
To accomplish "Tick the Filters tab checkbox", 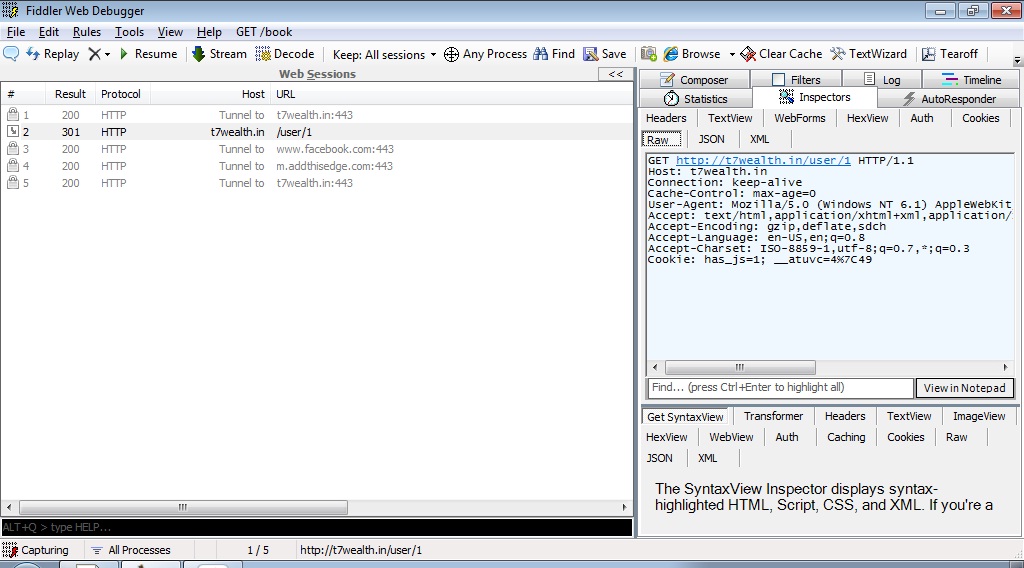I will [x=779, y=80].
